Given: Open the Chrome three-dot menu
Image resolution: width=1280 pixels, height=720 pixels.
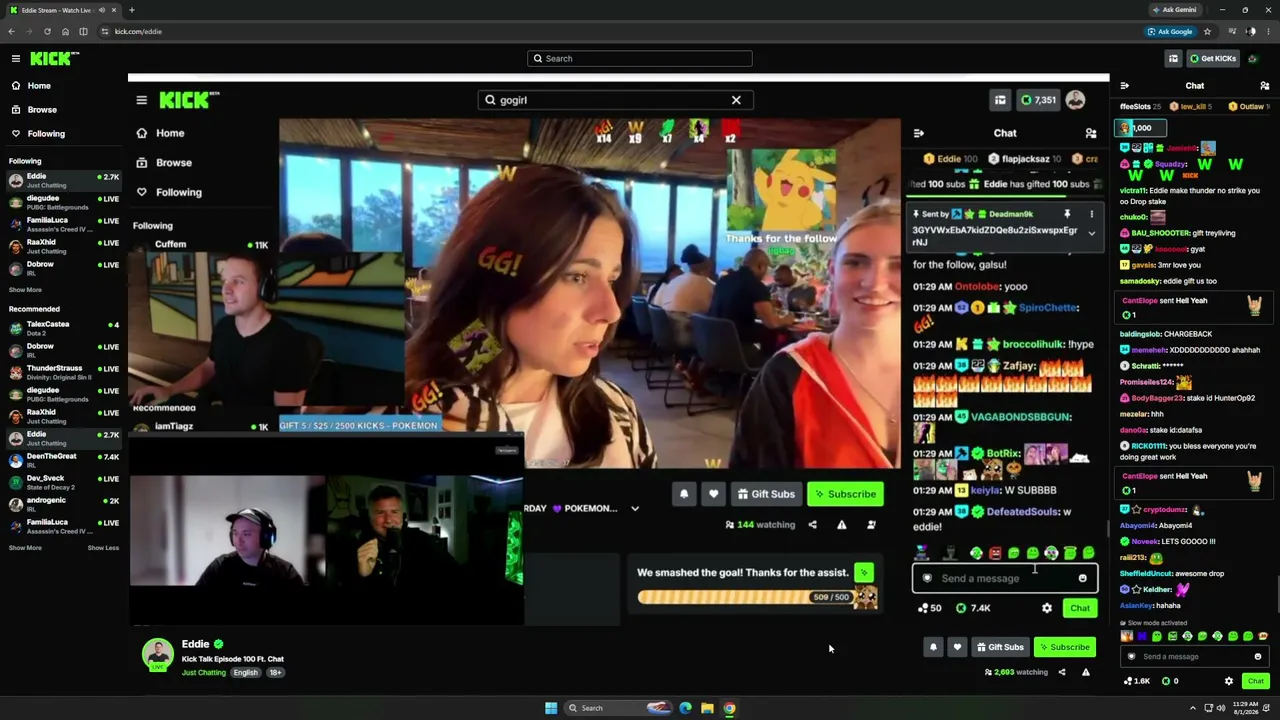Looking at the screenshot, I should [x=1268, y=31].
